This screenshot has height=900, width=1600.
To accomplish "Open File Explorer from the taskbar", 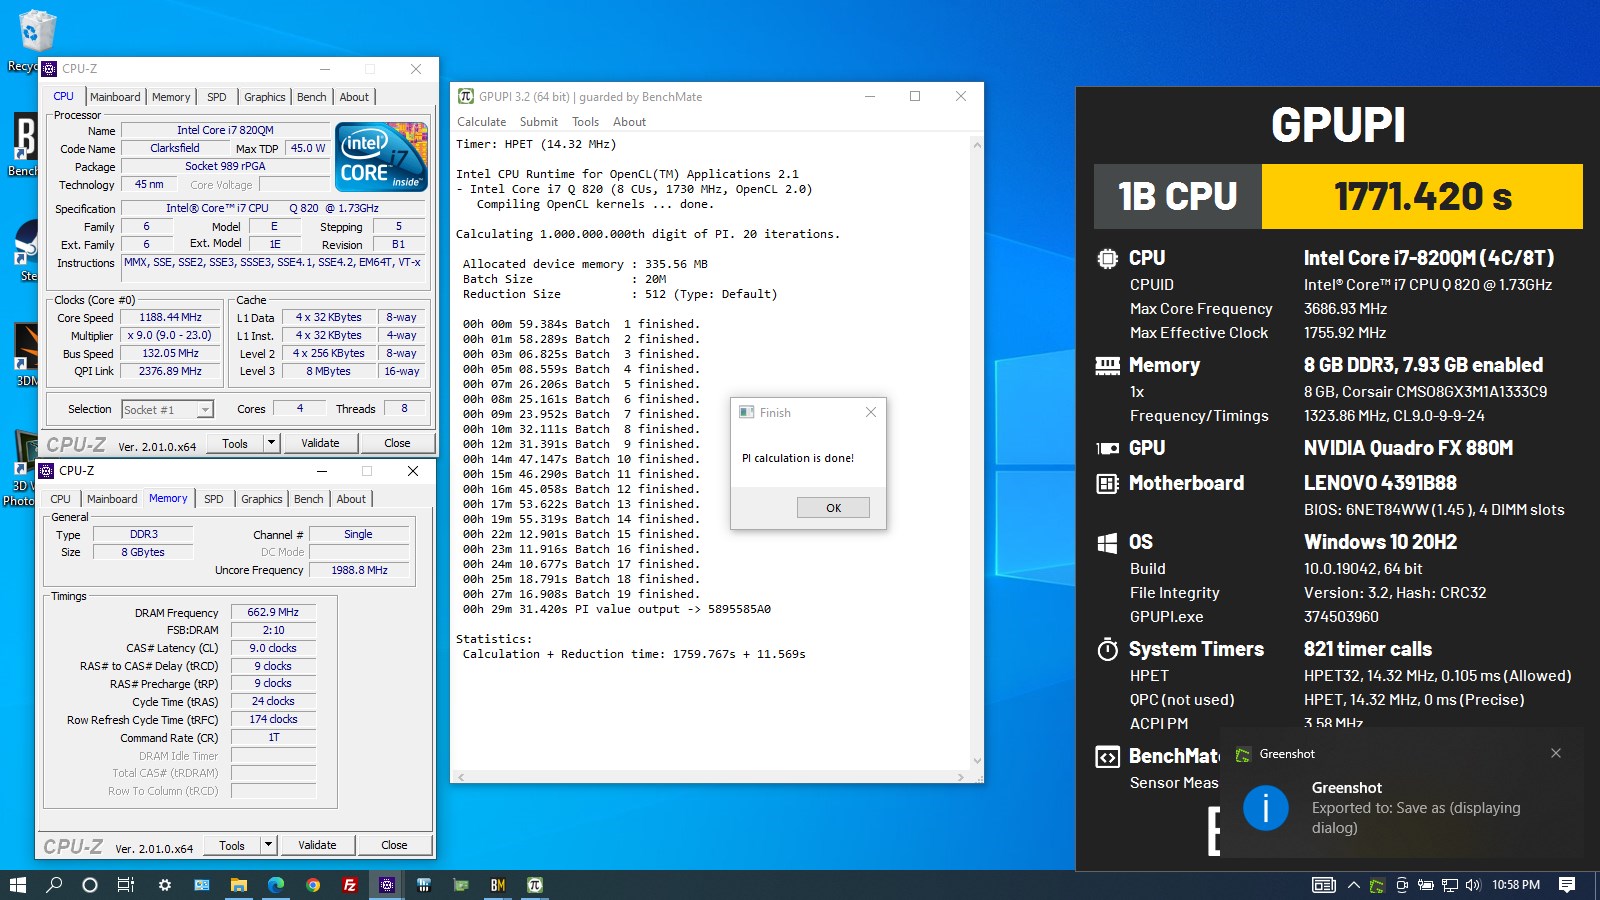I will pyautogui.click(x=239, y=885).
